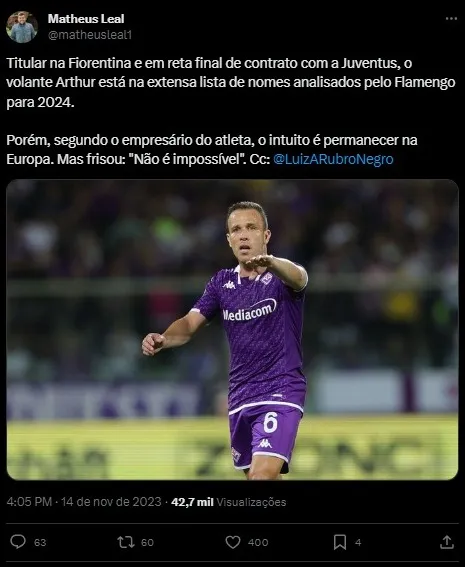Click the reply speech bubble icon

tap(18, 542)
